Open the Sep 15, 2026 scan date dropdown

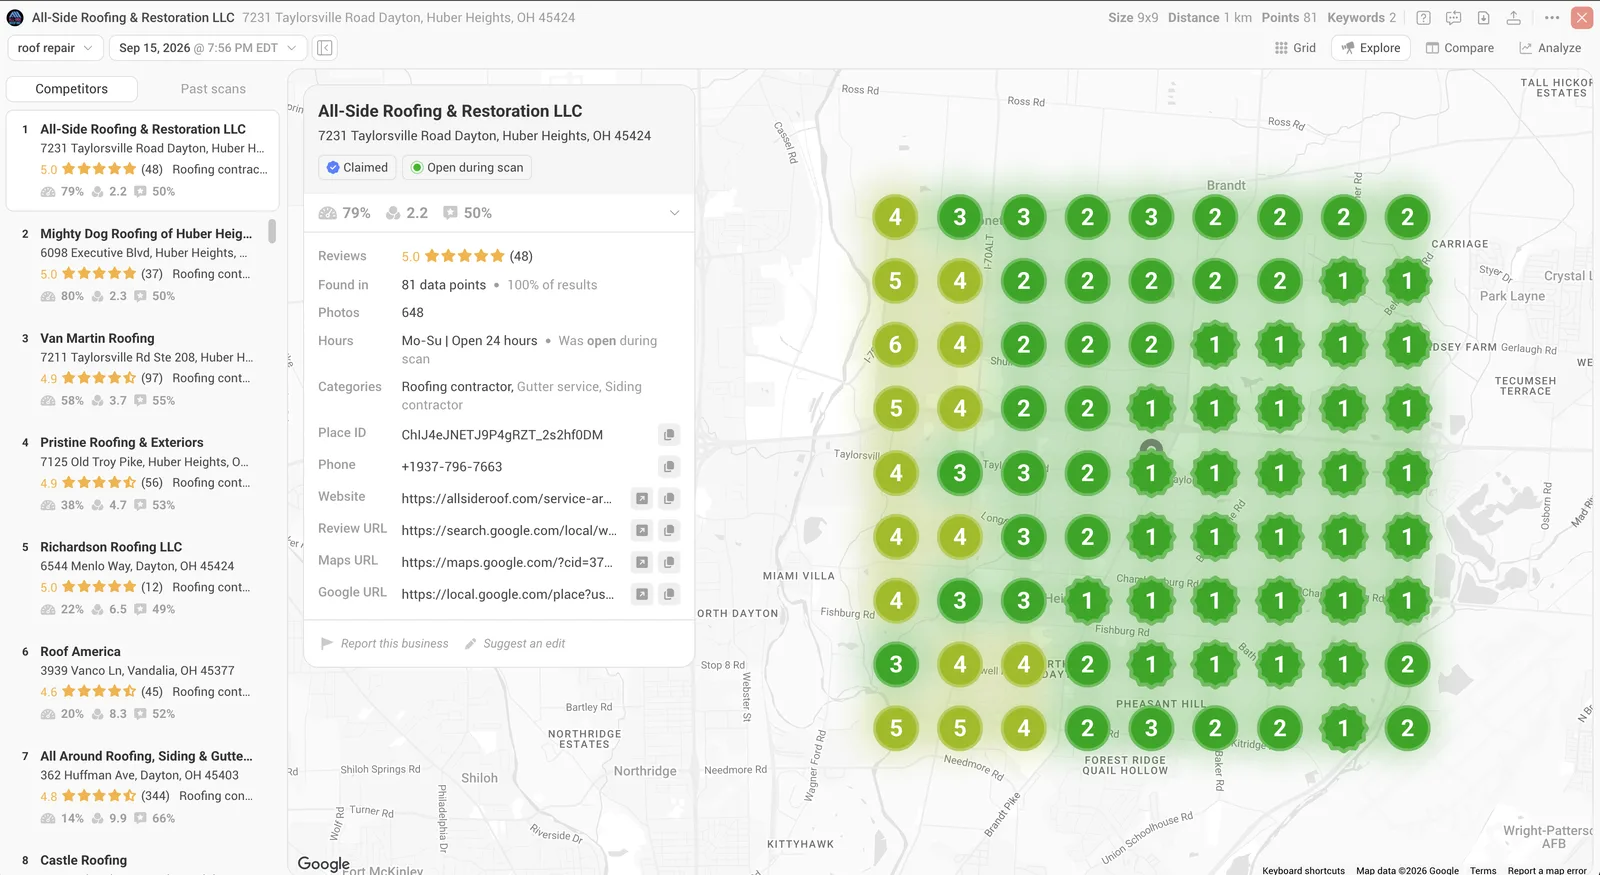pyautogui.click(x=207, y=48)
